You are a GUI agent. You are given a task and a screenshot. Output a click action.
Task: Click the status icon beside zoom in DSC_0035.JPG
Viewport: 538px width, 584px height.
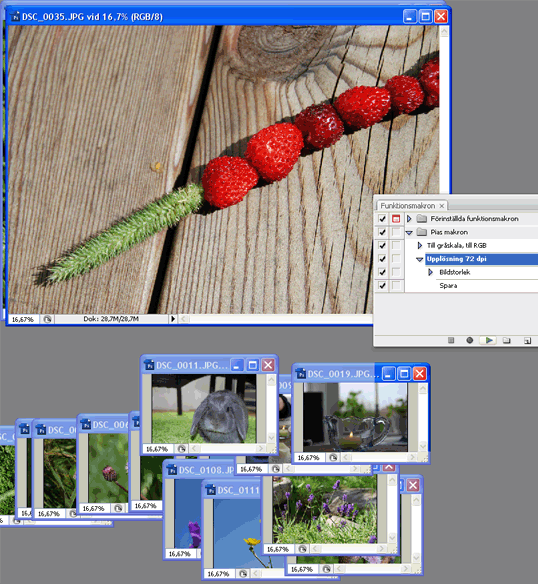pos(47,319)
